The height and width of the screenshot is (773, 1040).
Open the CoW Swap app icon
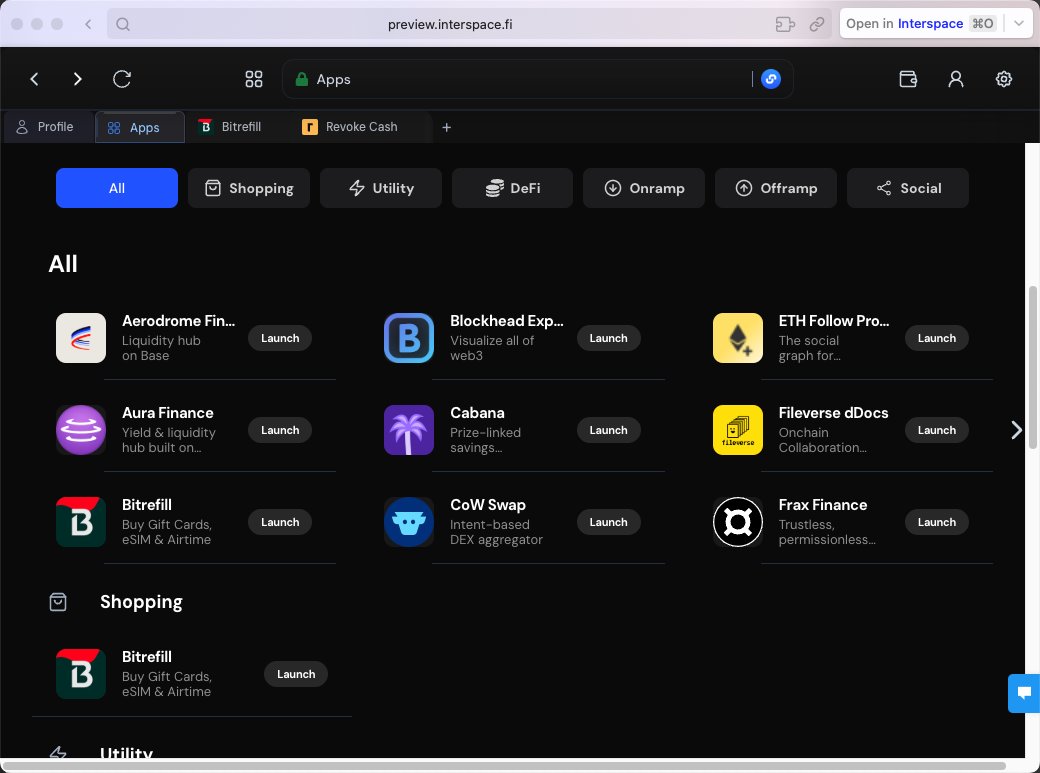pyautogui.click(x=409, y=522)
